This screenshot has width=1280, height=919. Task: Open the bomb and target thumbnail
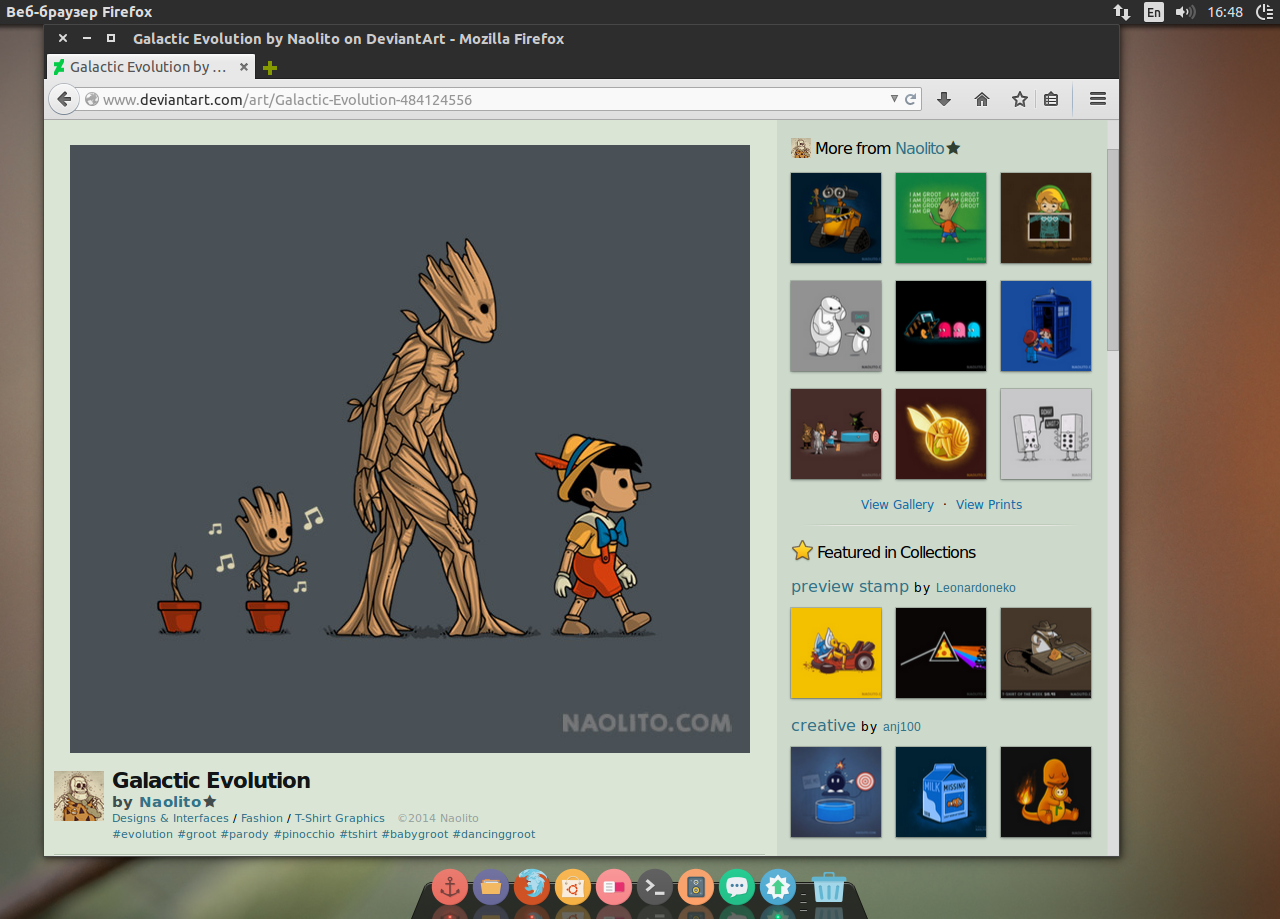(x=836, y=792)
